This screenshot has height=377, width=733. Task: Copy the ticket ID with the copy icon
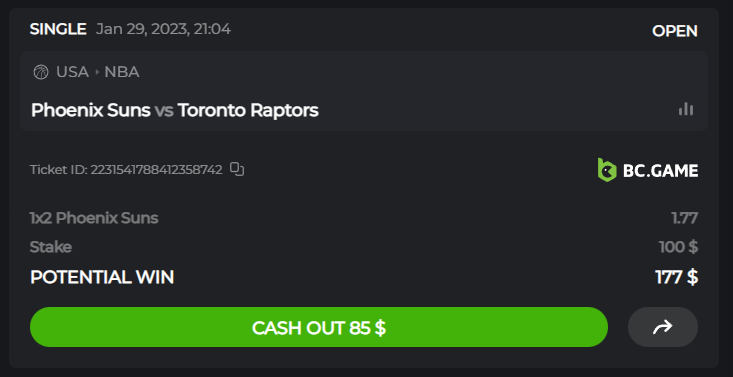point(237,169)
